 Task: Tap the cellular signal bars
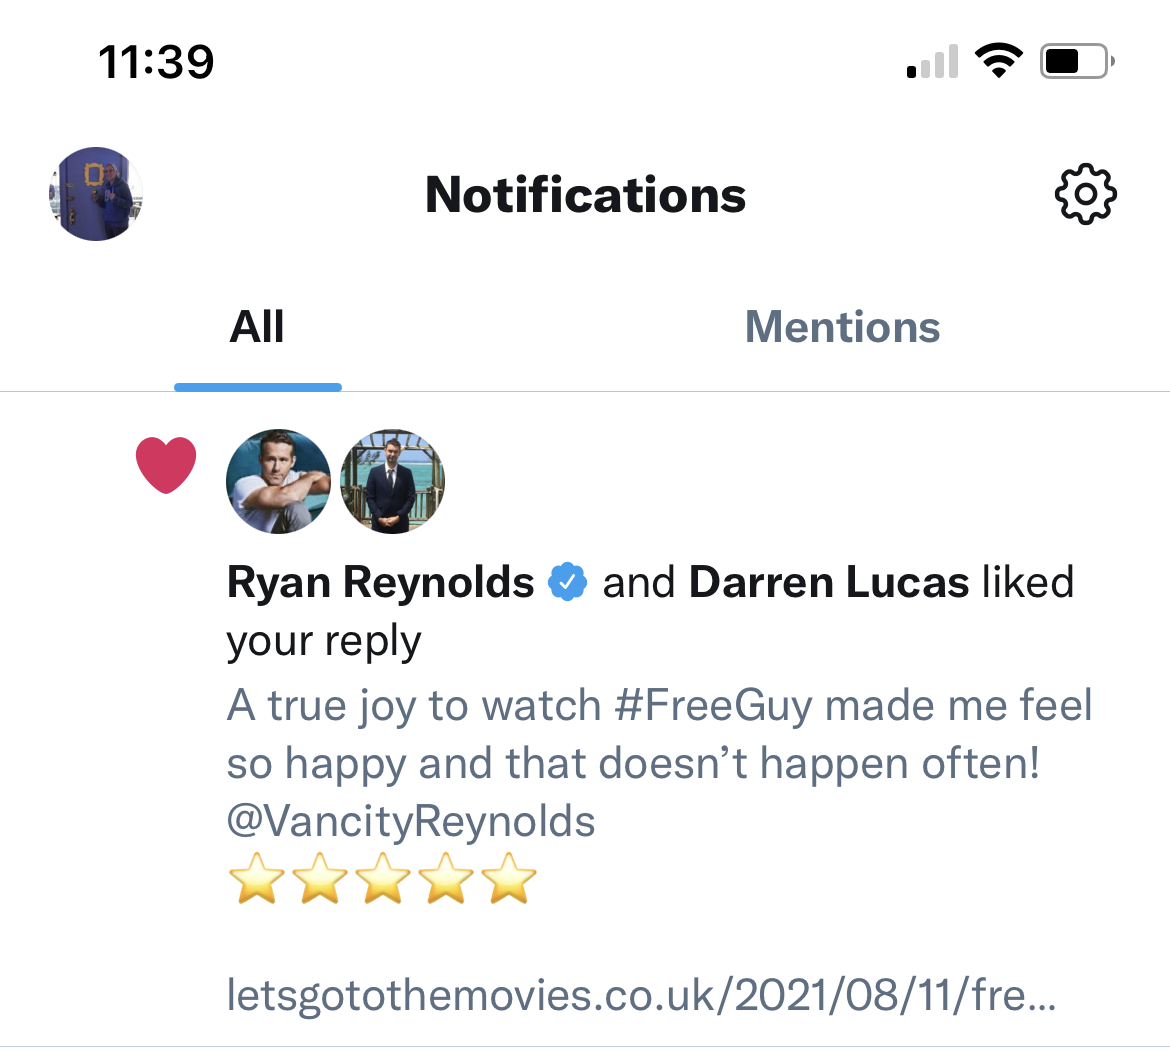tap(932, 62)
